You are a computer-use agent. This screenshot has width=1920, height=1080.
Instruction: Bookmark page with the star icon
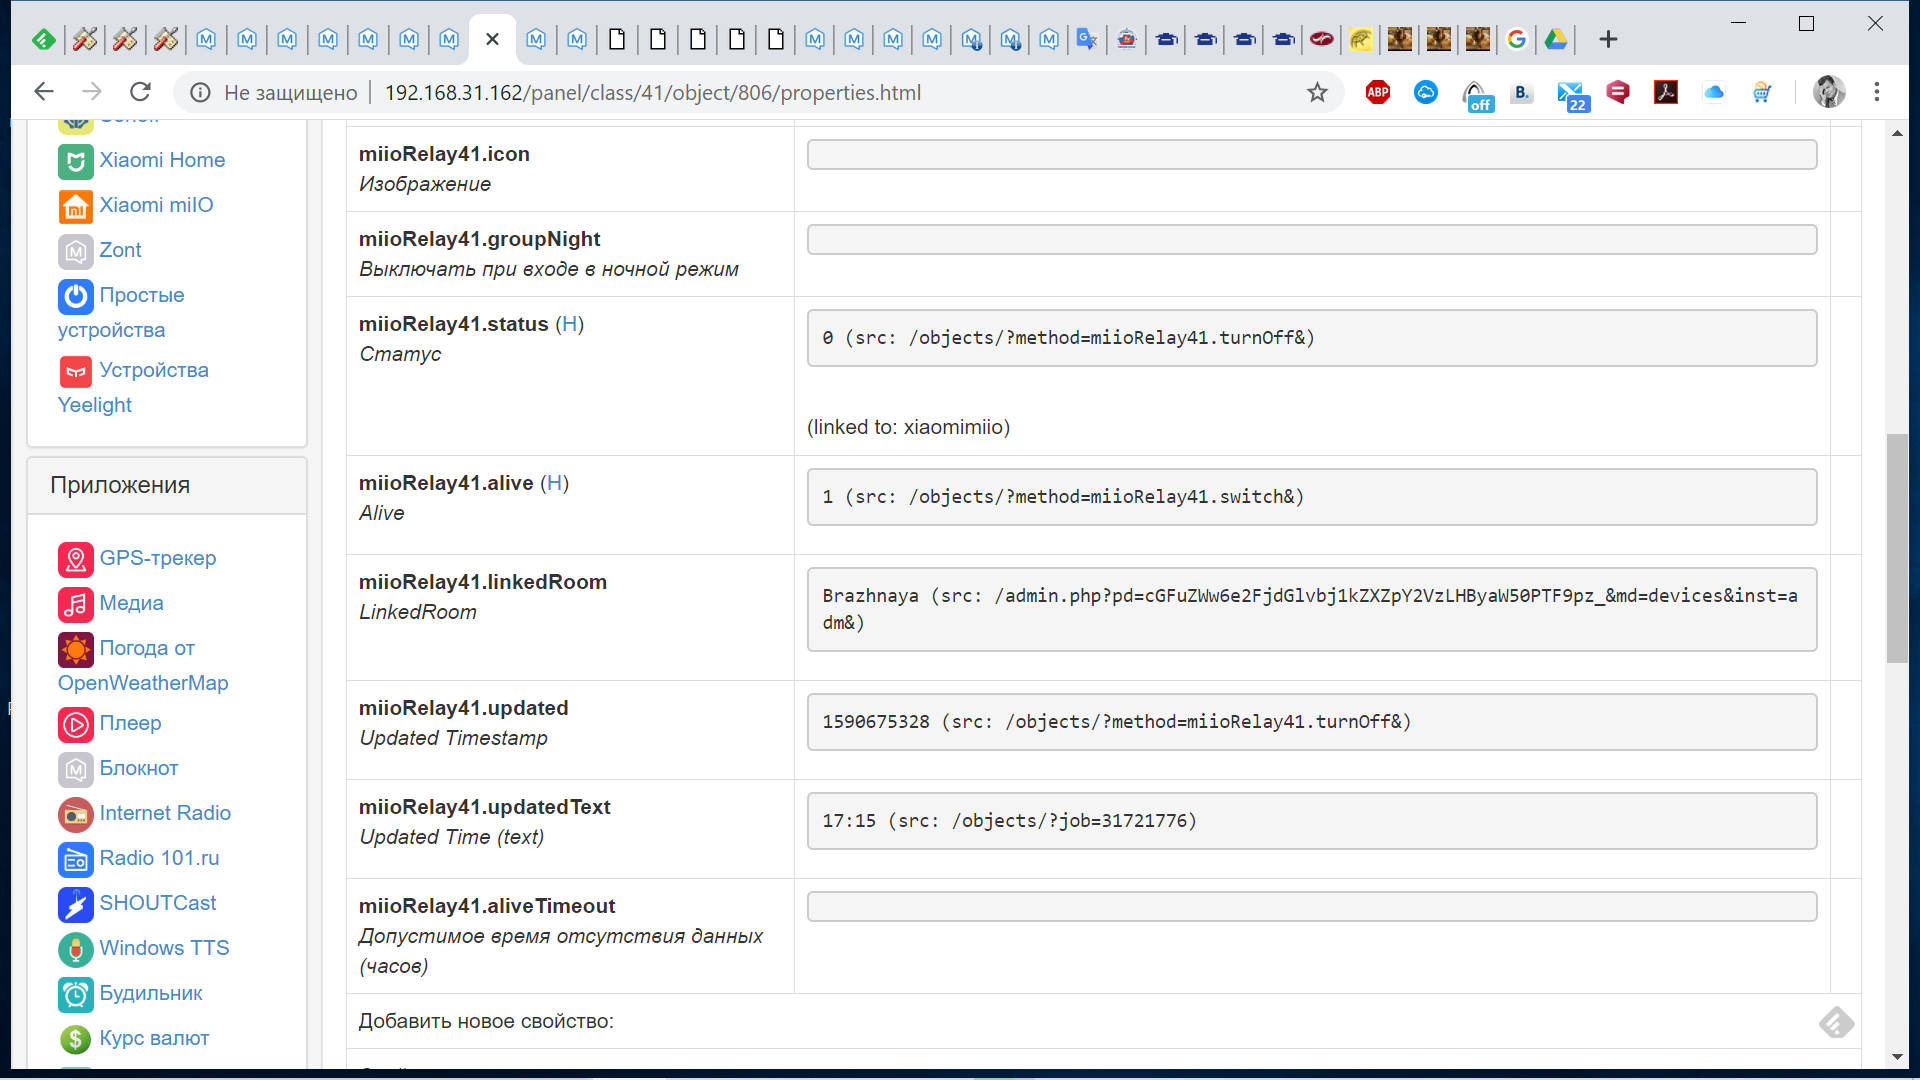coord(1317,92)
